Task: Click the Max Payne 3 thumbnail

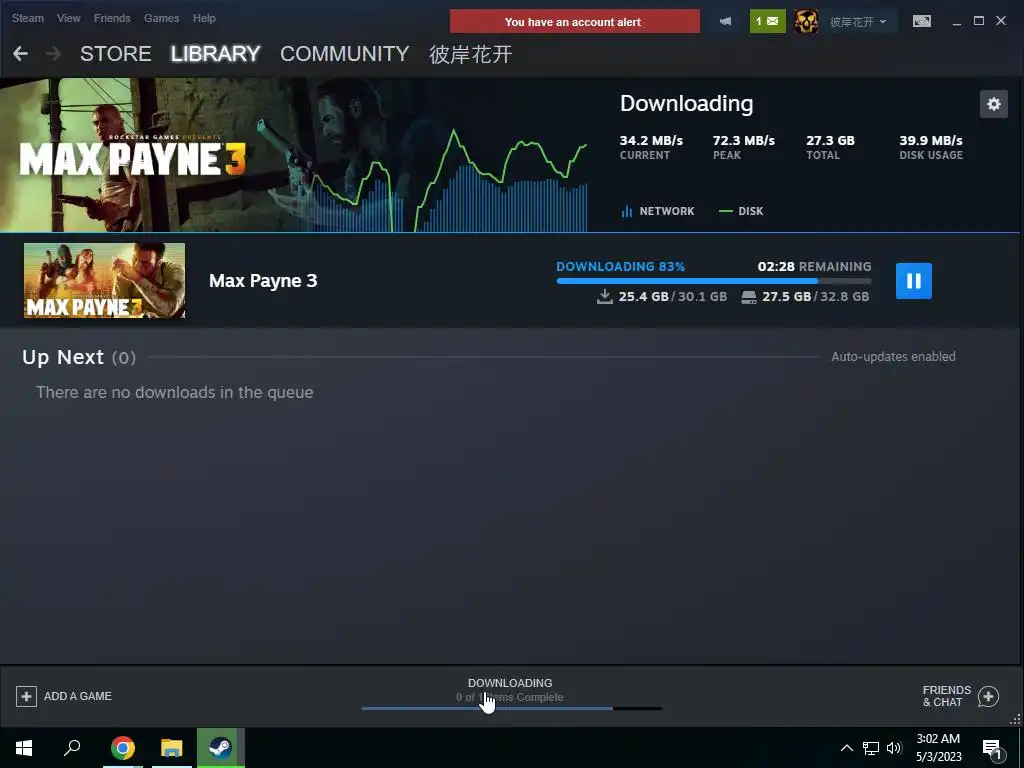Action: point(104,281)
